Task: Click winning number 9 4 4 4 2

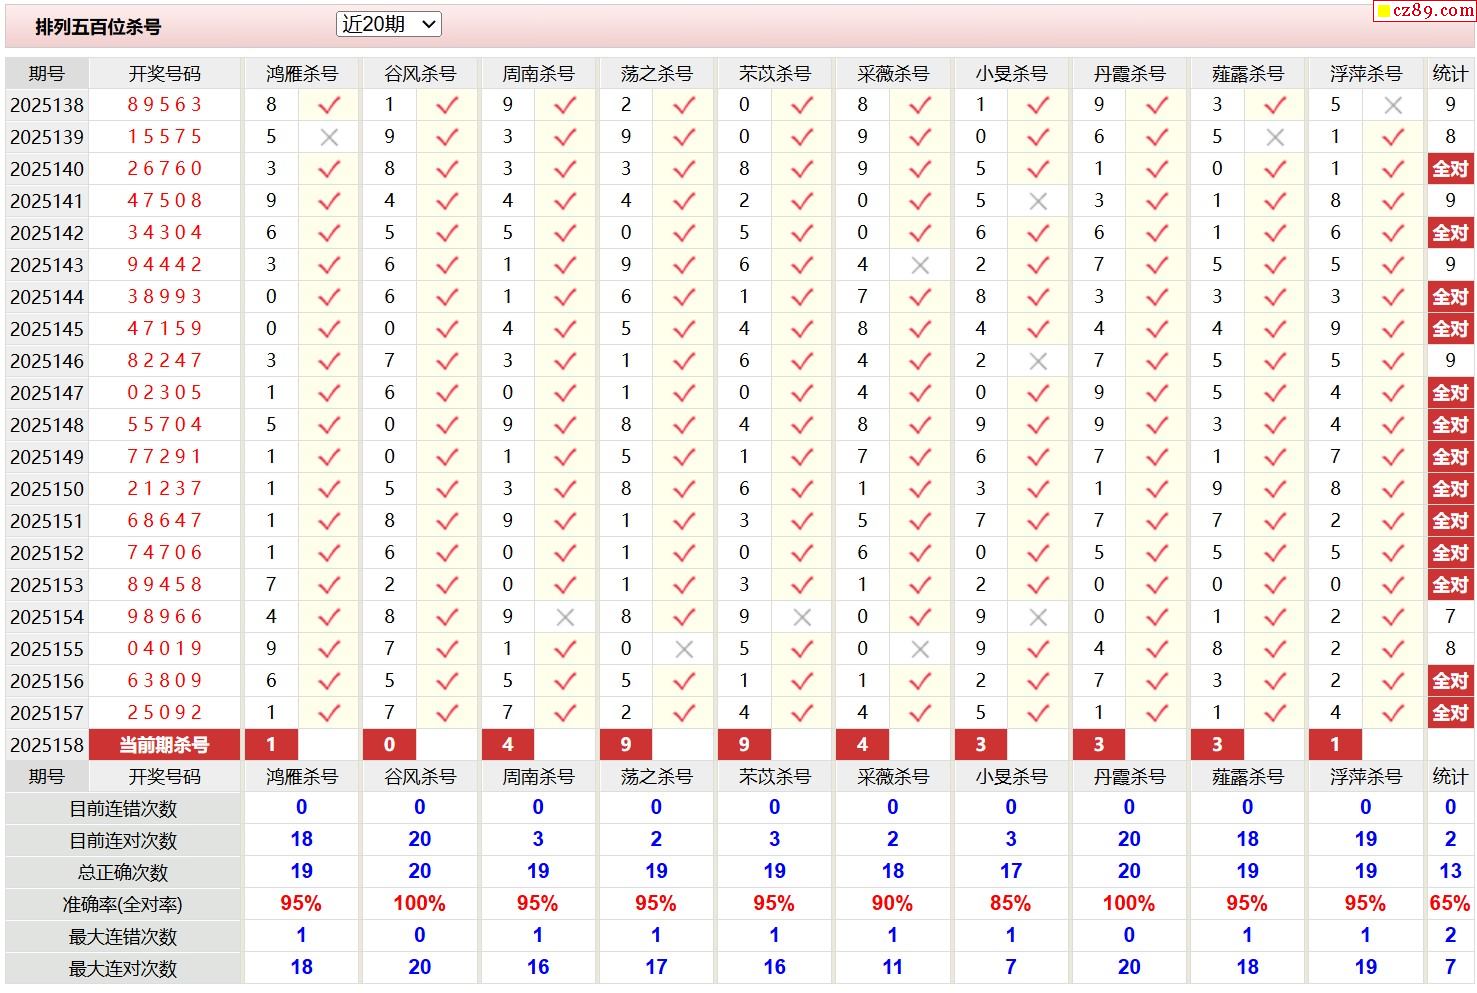Action: 165,265
